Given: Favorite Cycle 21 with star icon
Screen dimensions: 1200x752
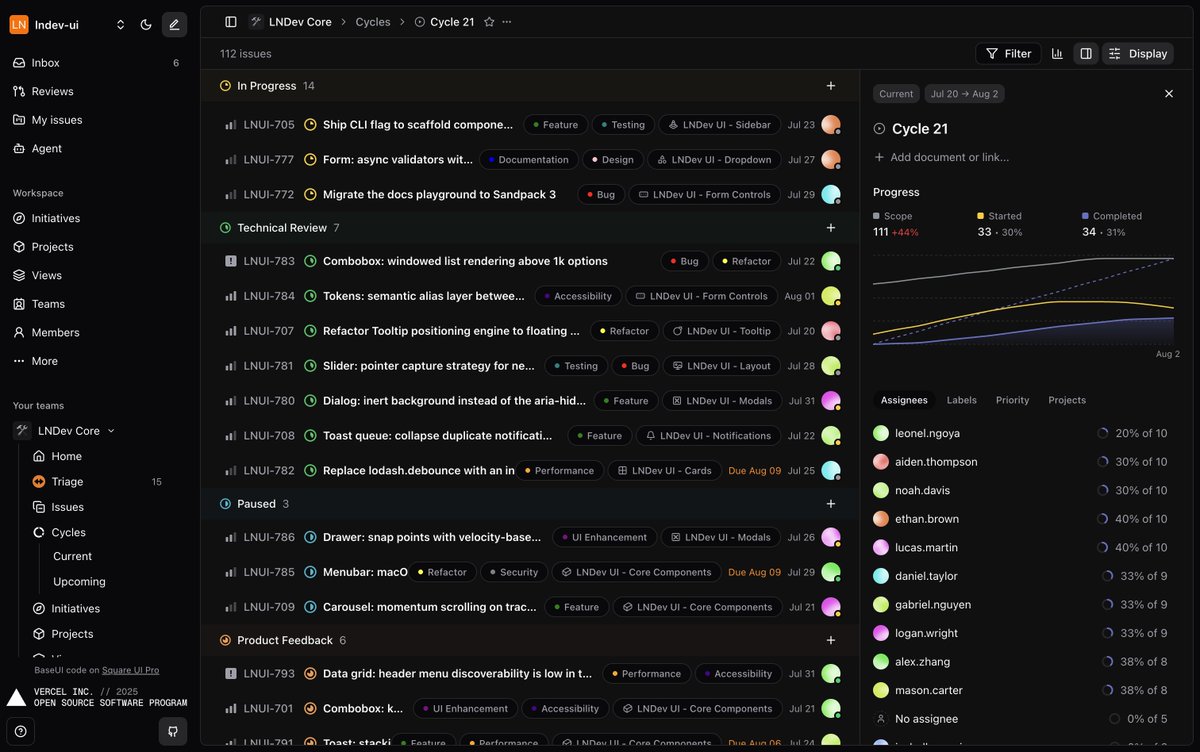Looking at the screenshot, I should click(x=489, y=21).
